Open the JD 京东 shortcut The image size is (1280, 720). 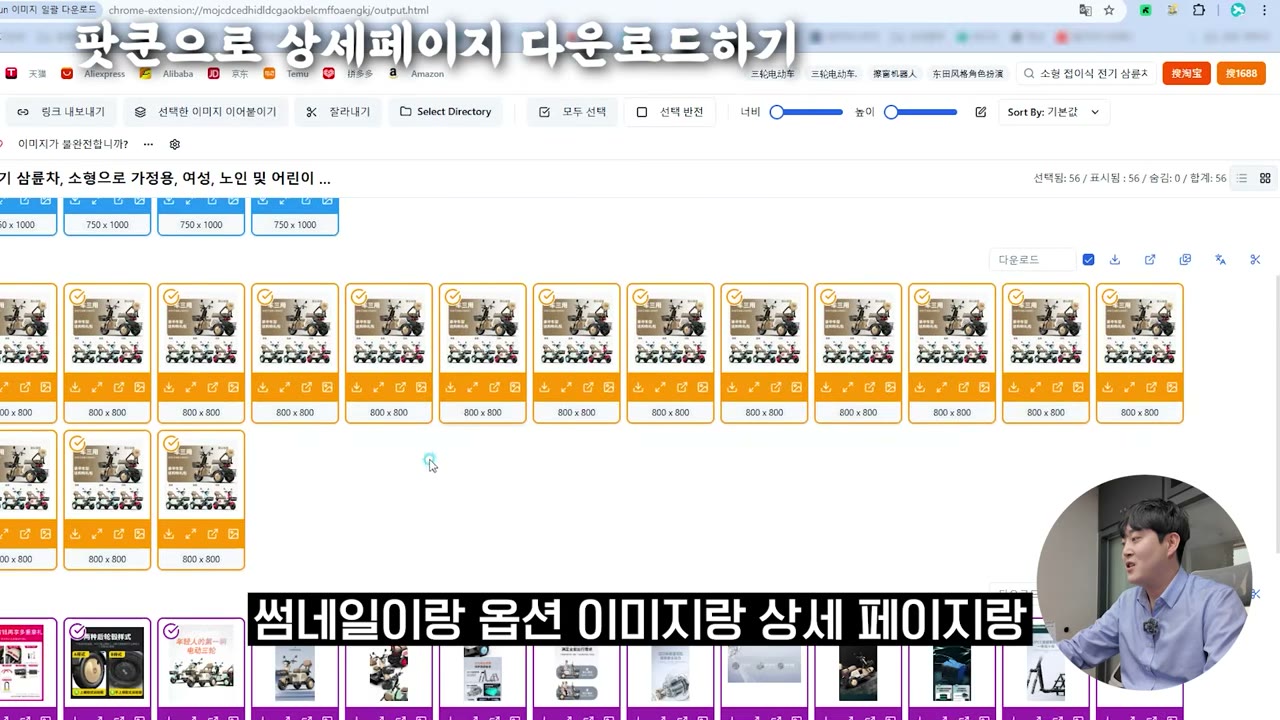coord(229,73)
